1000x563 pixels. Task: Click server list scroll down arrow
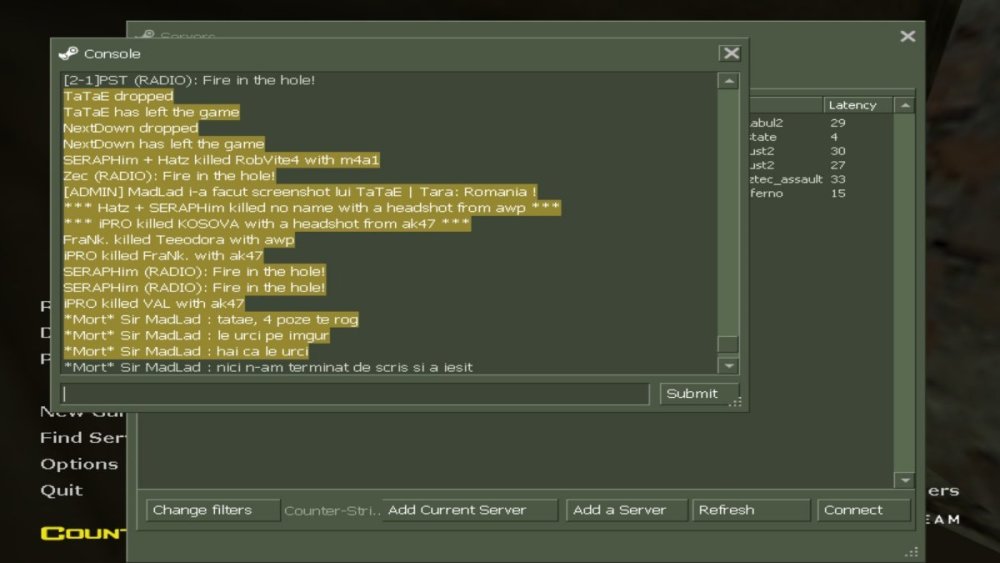tap(905, 480)
